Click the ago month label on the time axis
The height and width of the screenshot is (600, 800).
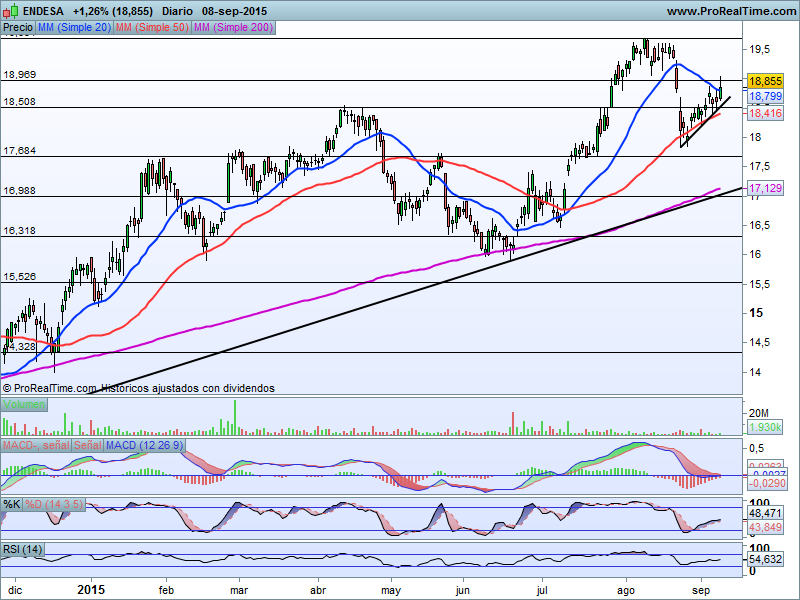tap(626, 590)
